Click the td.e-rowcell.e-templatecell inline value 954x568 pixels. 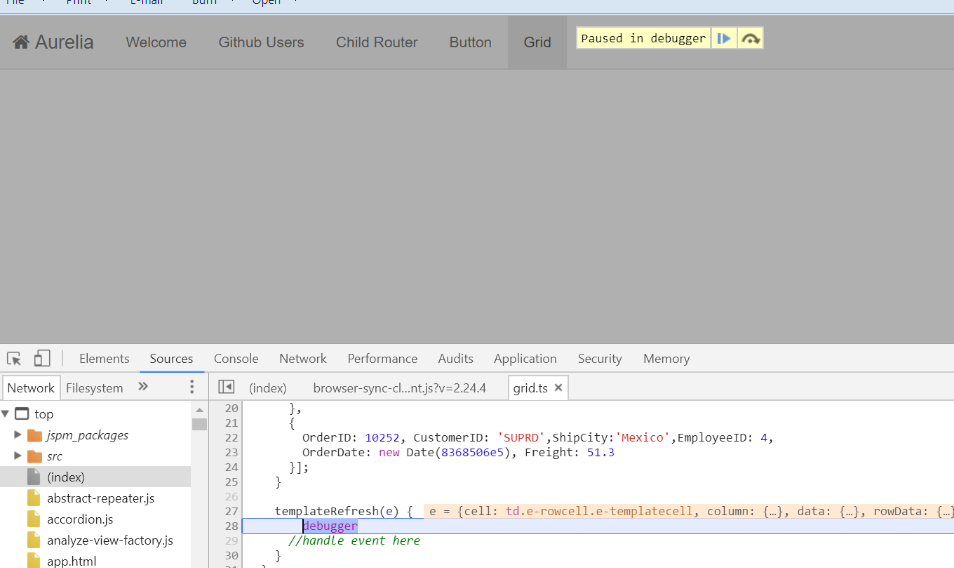(x=599, y=511)
